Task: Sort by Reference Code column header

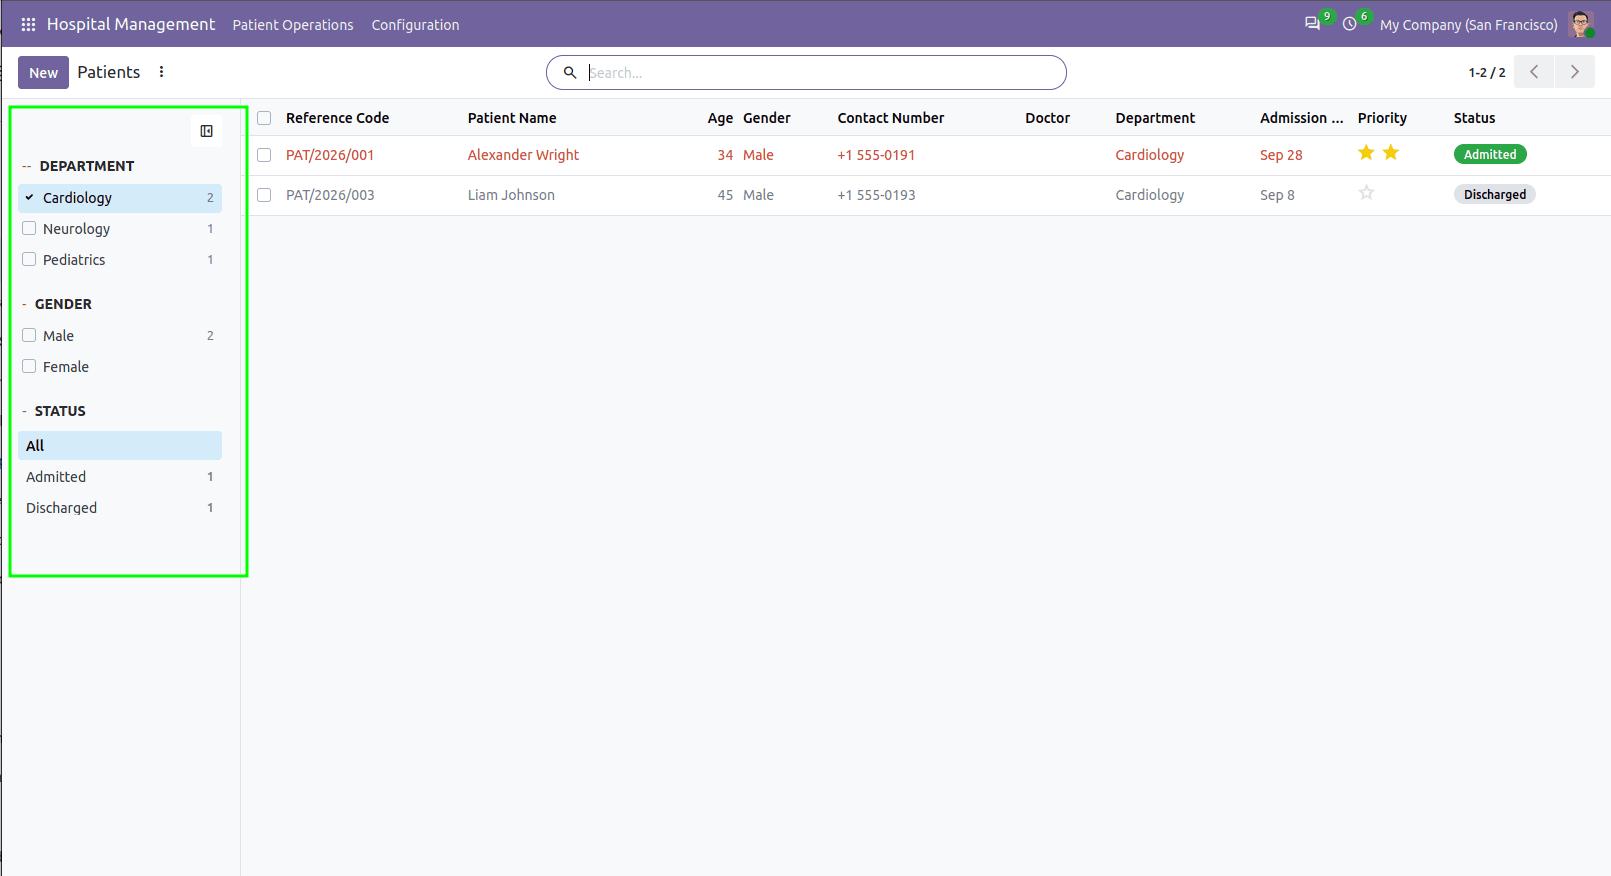Action: pos(337,118)
